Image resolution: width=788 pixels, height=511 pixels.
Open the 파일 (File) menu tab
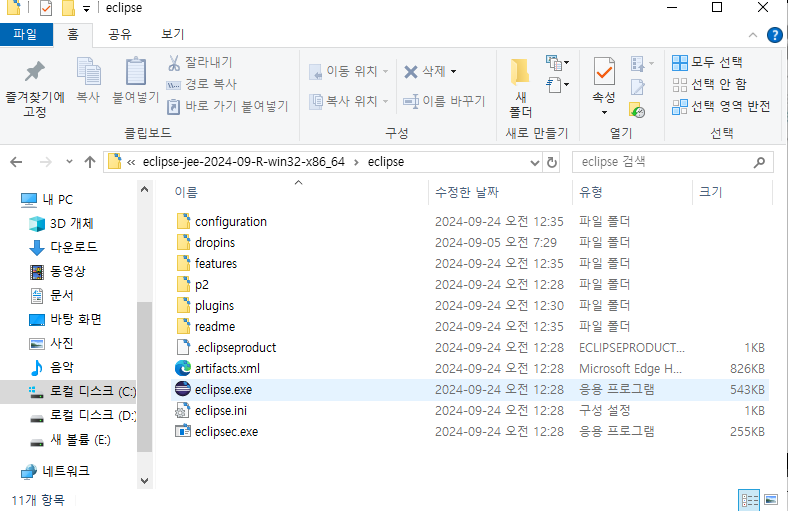(26, 34)
